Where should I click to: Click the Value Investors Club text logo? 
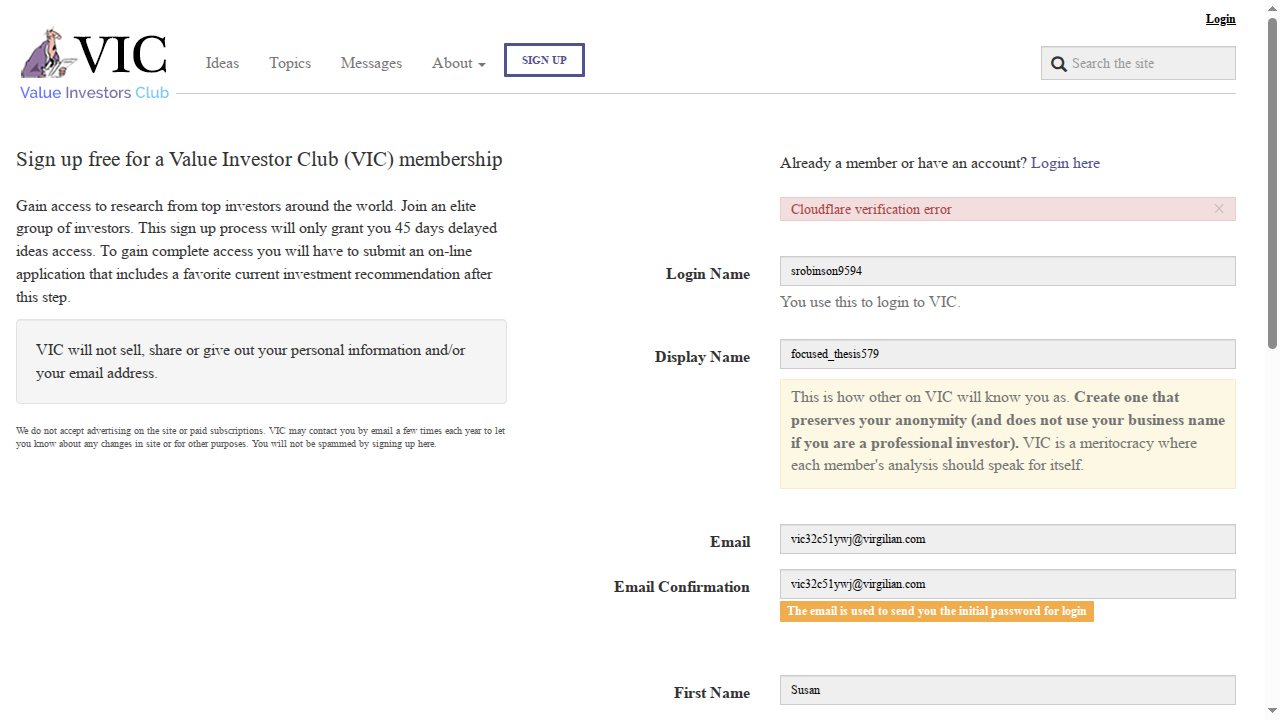tap(95, 93)
